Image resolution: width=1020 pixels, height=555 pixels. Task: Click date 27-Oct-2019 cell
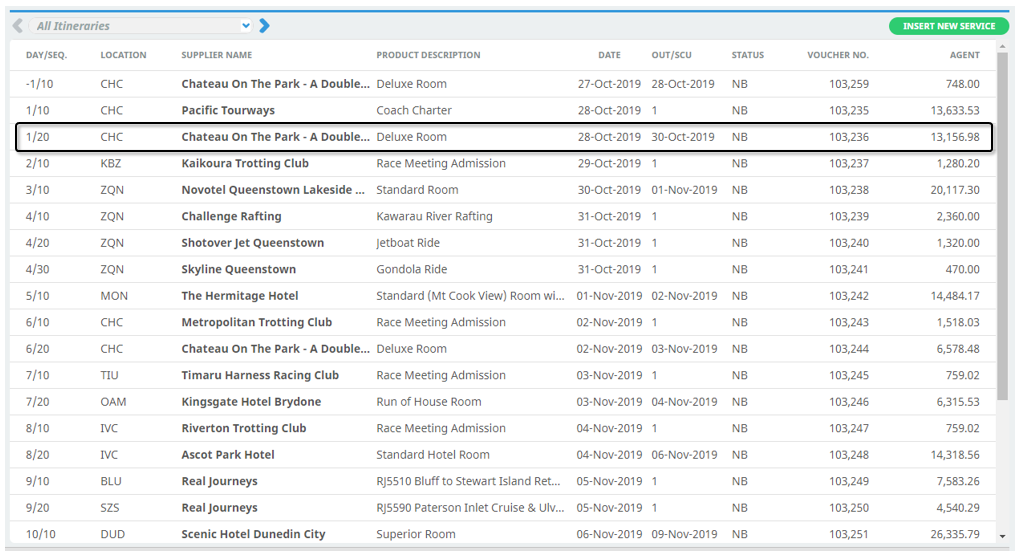pos(610,84)
